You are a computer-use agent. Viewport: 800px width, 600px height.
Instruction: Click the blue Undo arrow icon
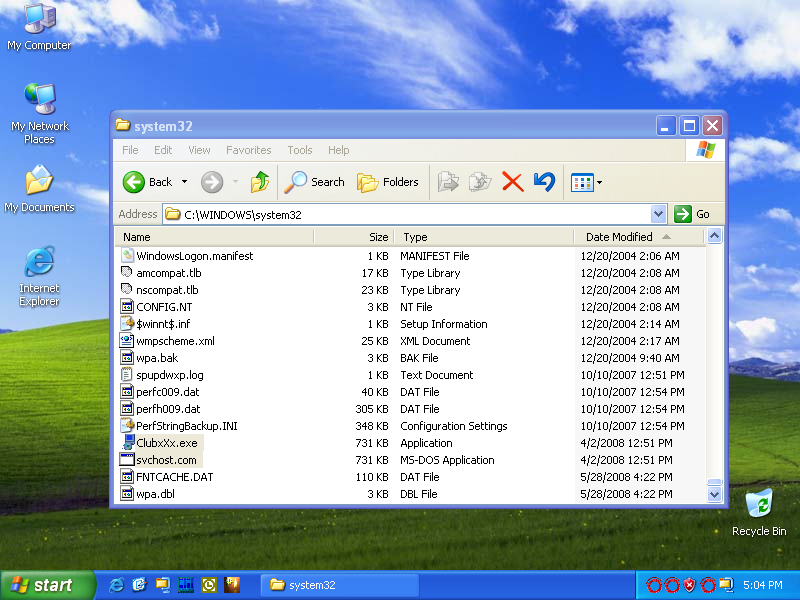click(544, 182)
